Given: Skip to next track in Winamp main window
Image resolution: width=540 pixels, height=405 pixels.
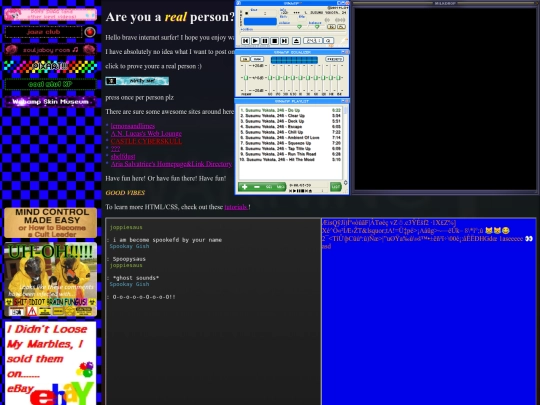Looking at the screenshot, I should [x=284, y=41].
